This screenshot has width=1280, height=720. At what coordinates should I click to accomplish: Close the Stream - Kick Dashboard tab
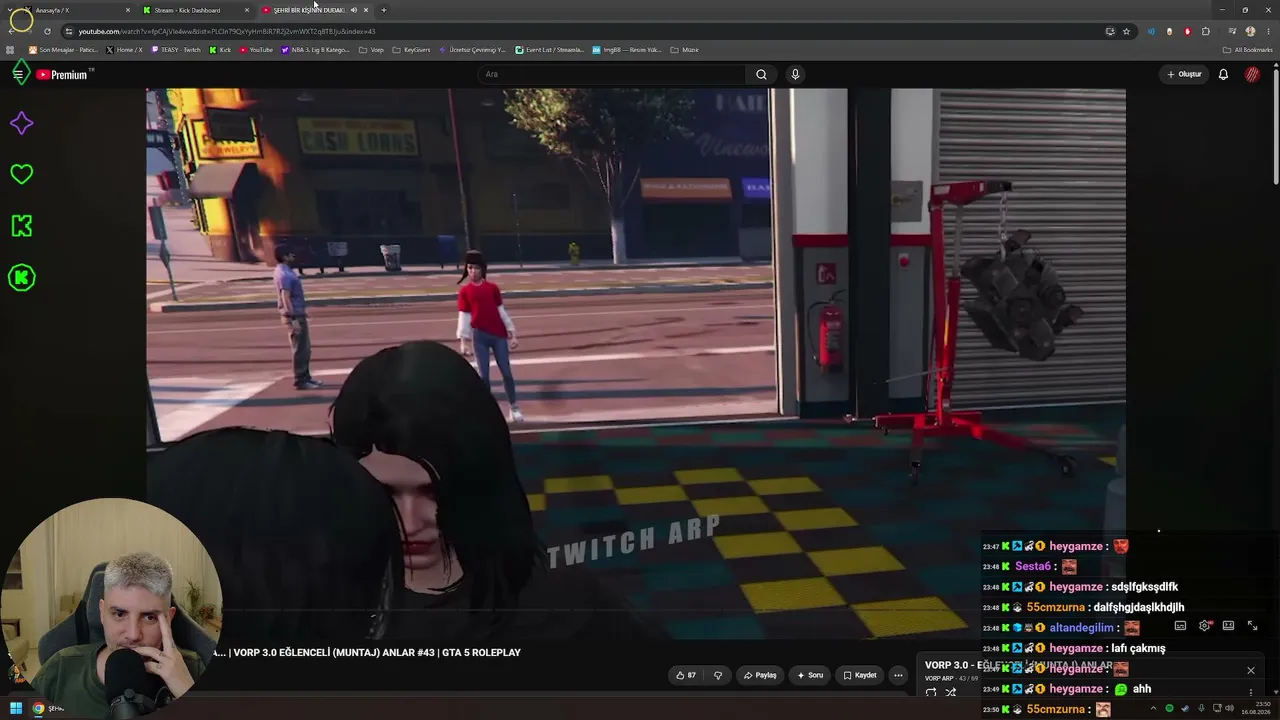click(247, 10)
